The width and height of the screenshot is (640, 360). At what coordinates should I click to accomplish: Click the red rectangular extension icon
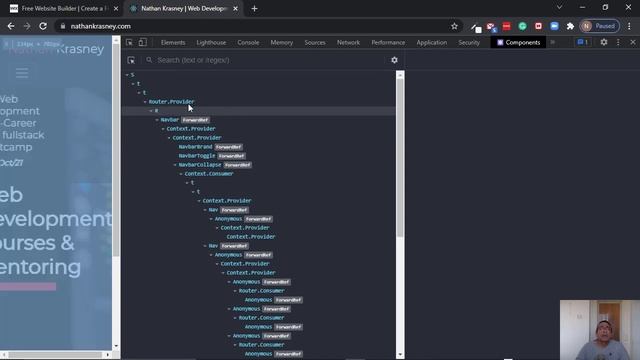507,26
